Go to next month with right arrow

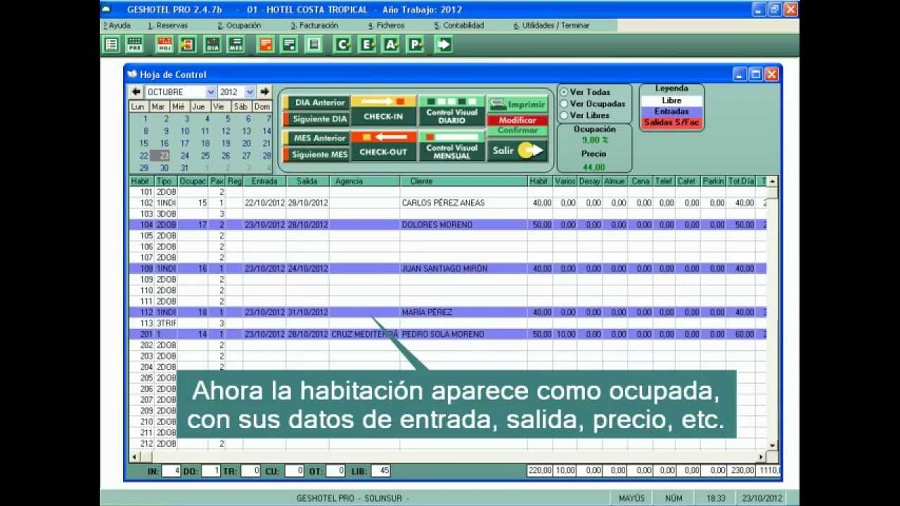[264, 92]
